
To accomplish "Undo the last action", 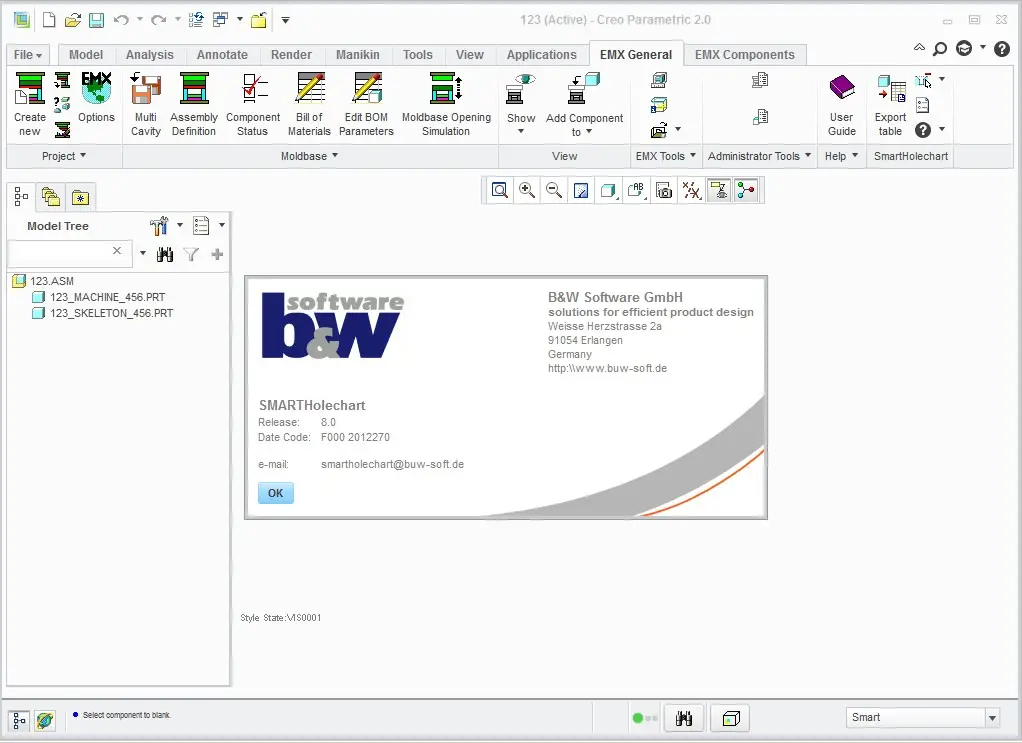I will click(121, 20).
